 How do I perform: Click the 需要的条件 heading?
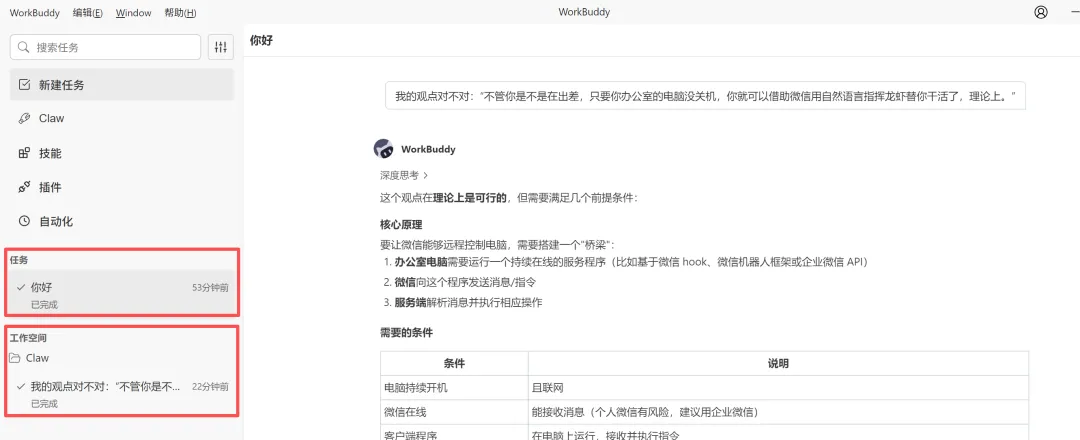point(406,333)
